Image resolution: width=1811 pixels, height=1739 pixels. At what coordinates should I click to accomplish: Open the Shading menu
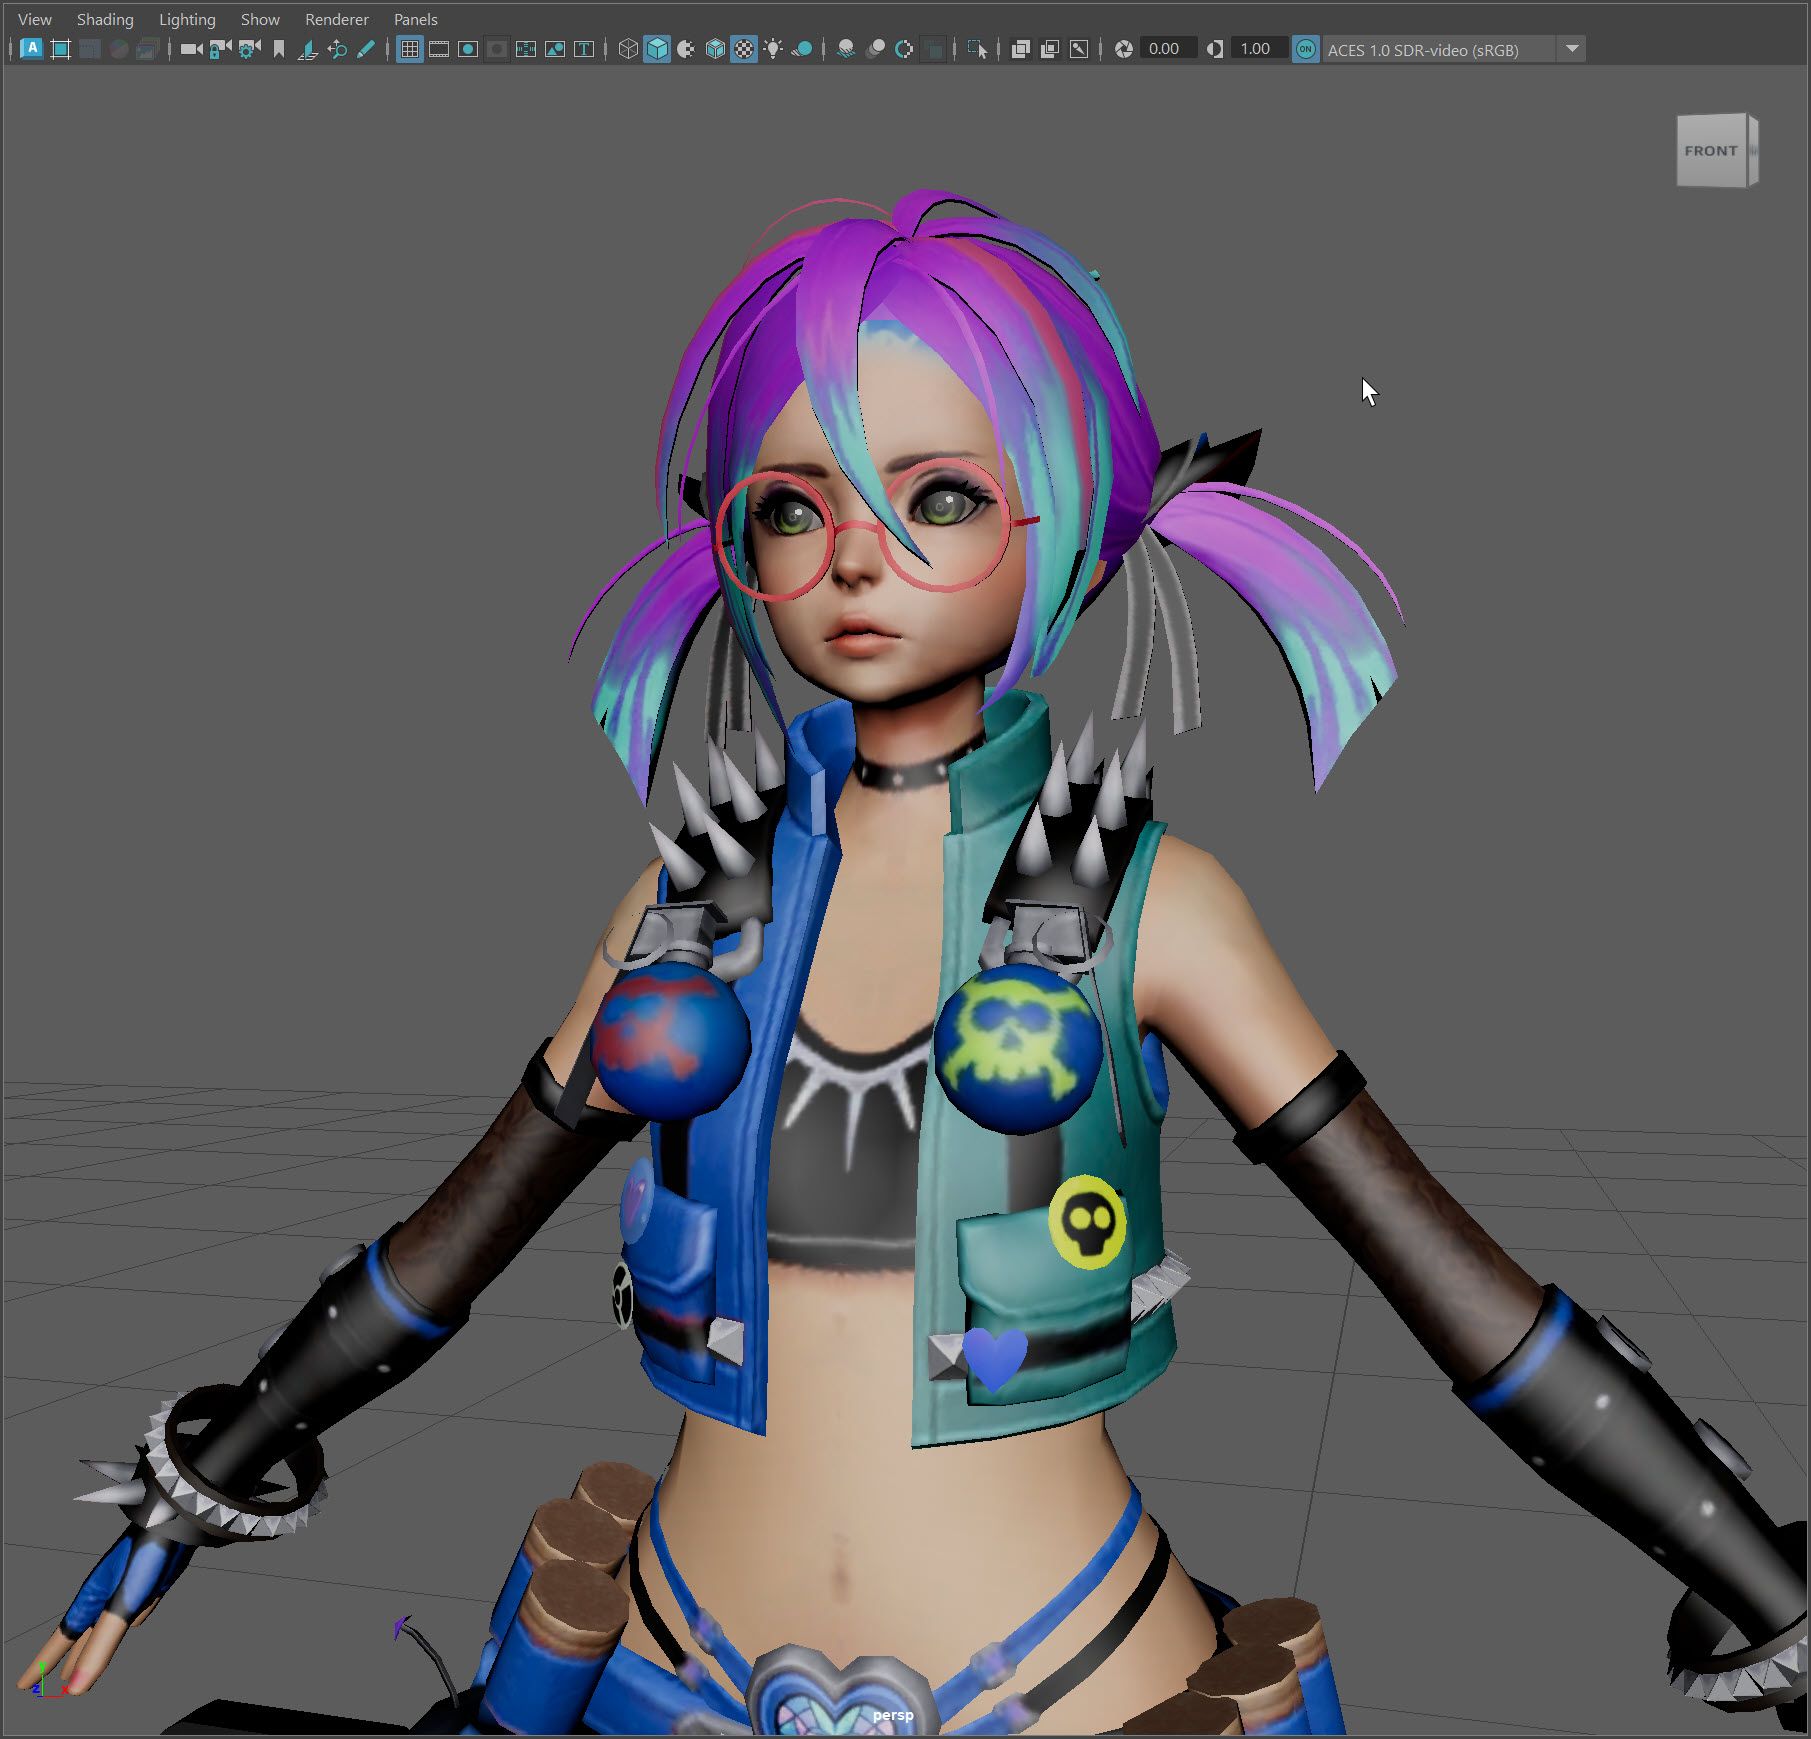[x=105, y=19]
